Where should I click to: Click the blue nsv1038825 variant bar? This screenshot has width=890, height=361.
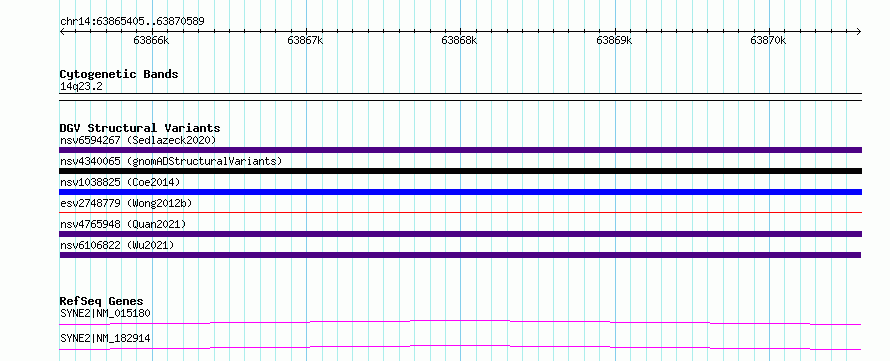460,192
